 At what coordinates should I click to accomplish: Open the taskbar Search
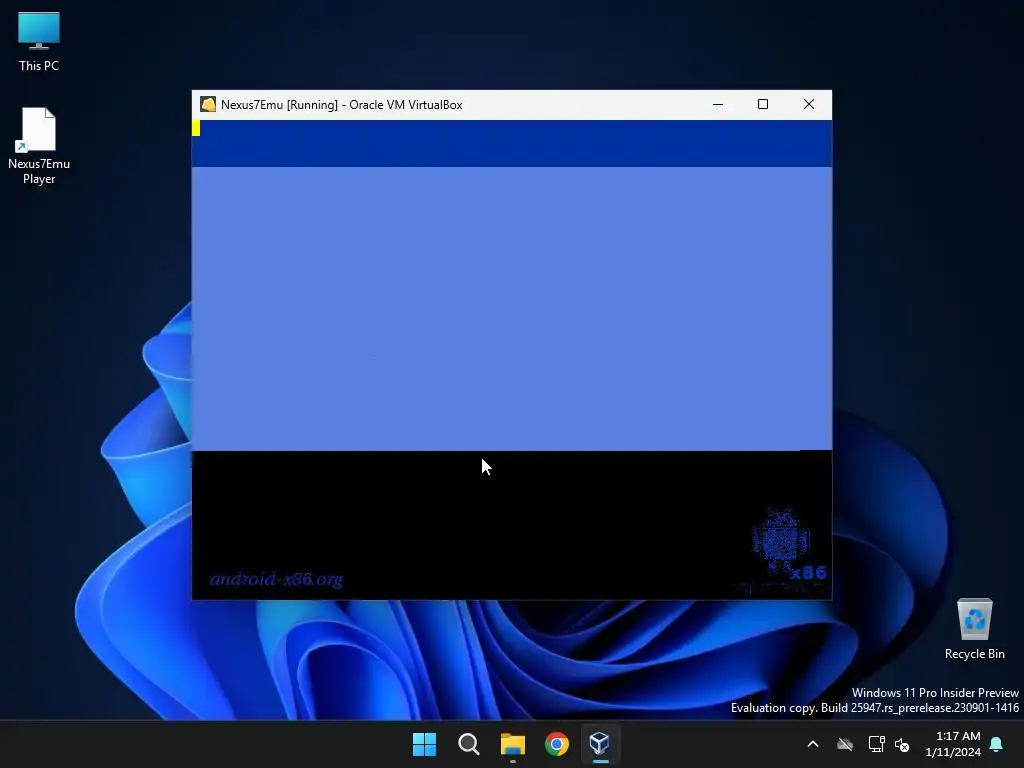click(468, 744)
